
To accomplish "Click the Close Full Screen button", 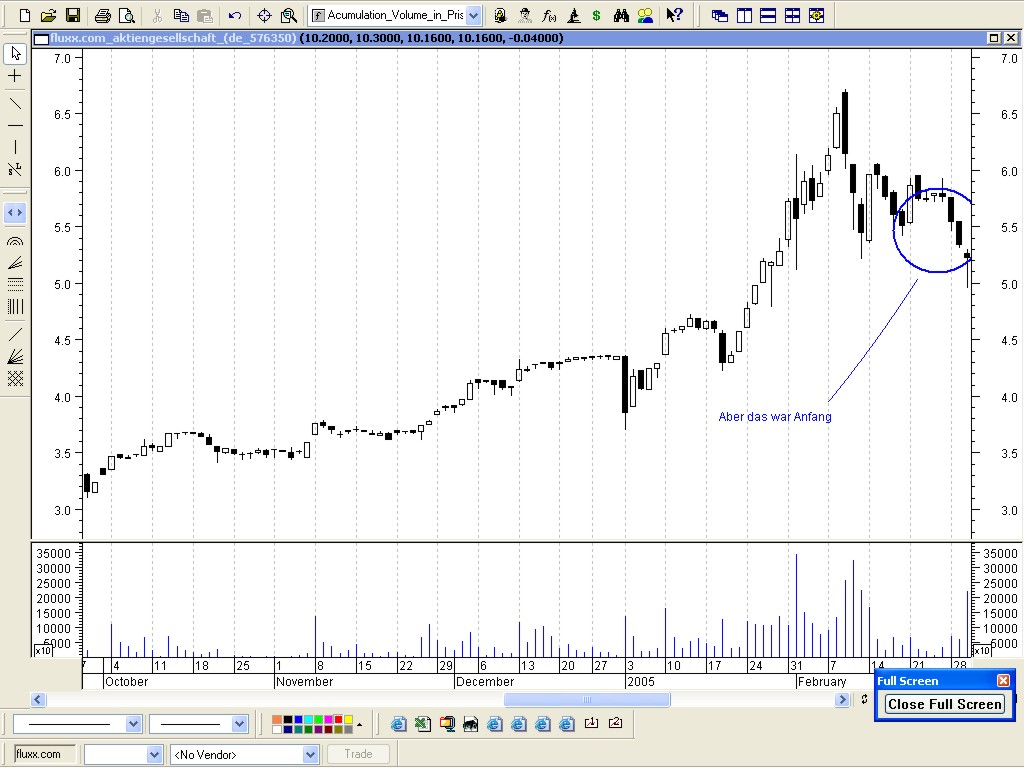I will click(943, 704).
